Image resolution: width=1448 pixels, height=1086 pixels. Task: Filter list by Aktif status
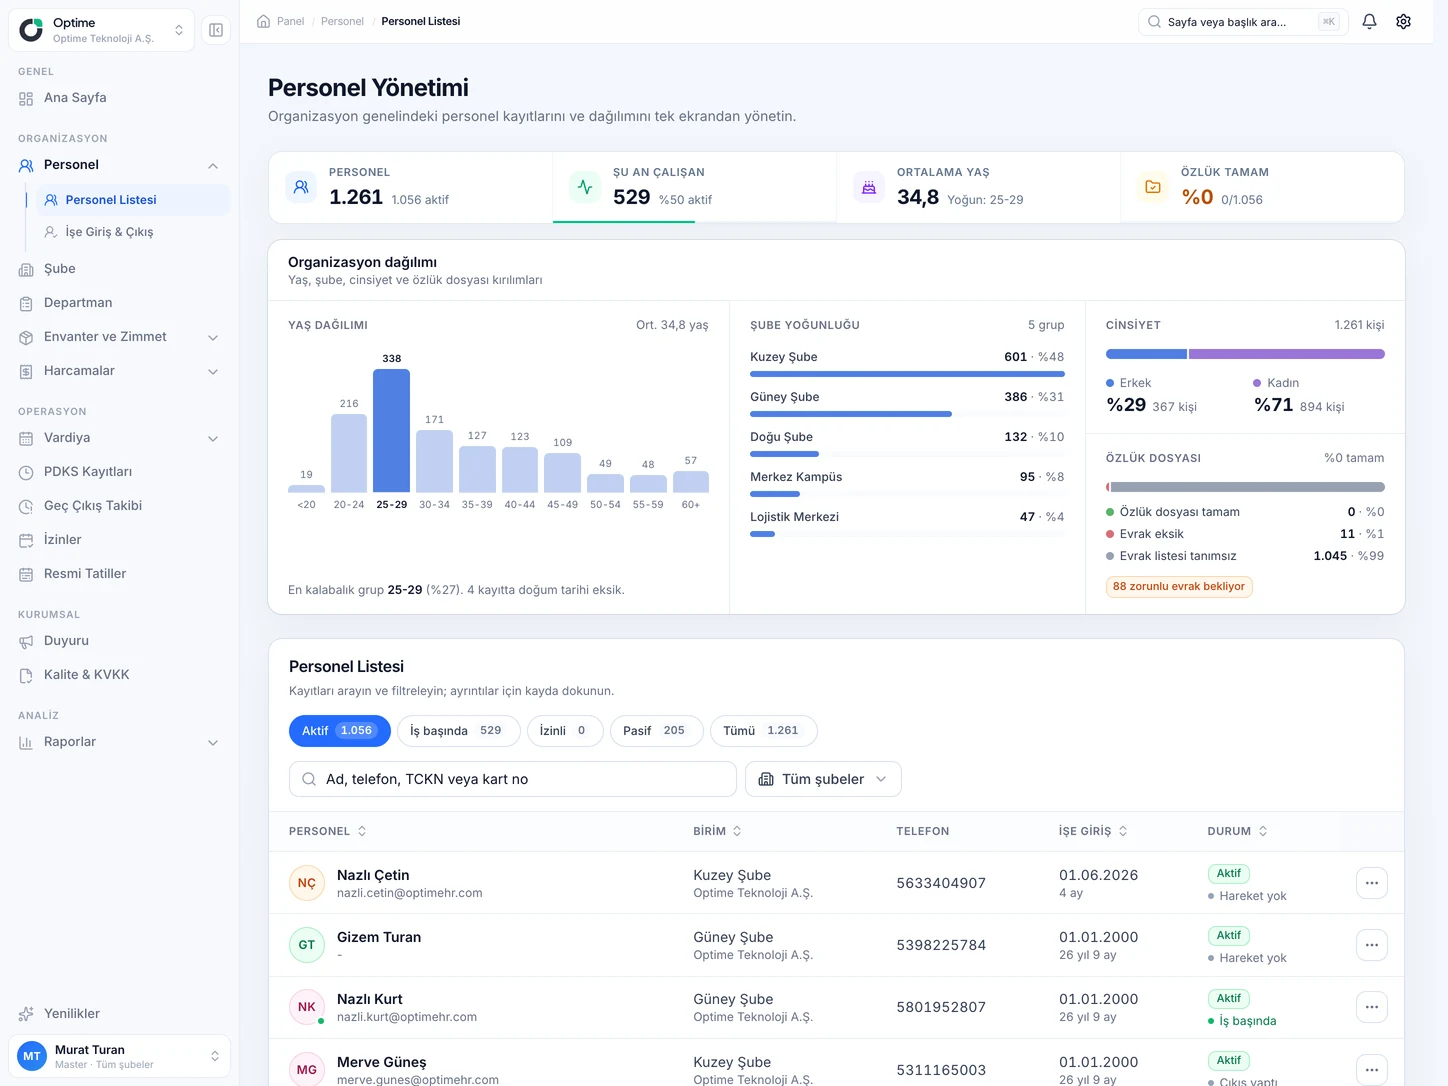click(x=340, y=731)
